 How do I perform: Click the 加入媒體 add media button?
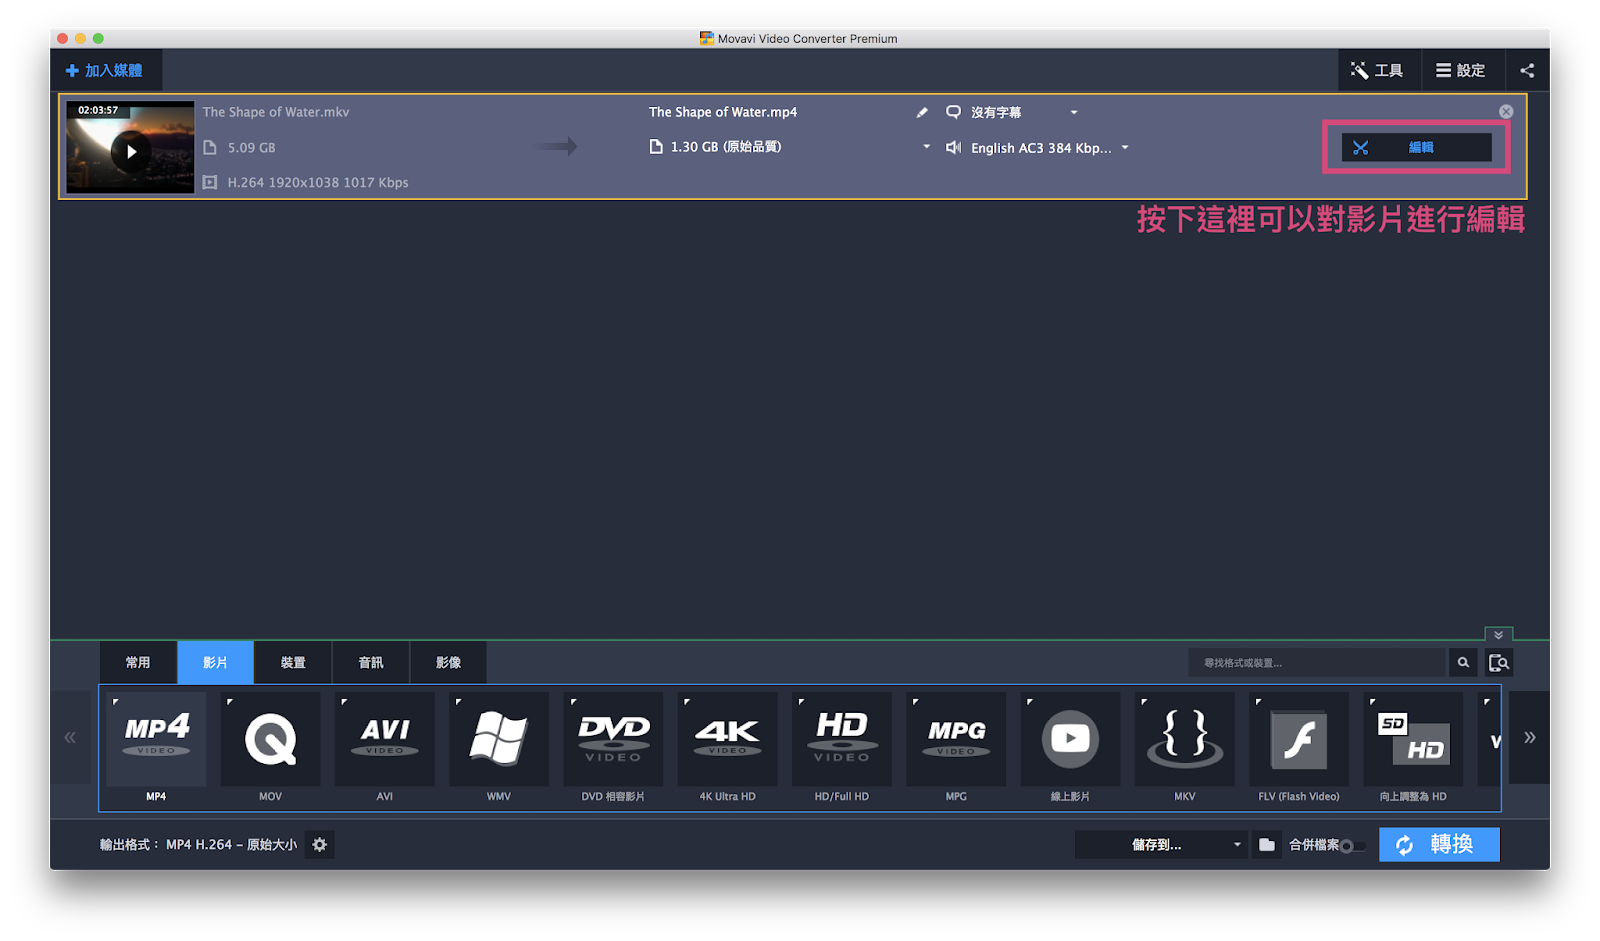(x=104, y=71)
